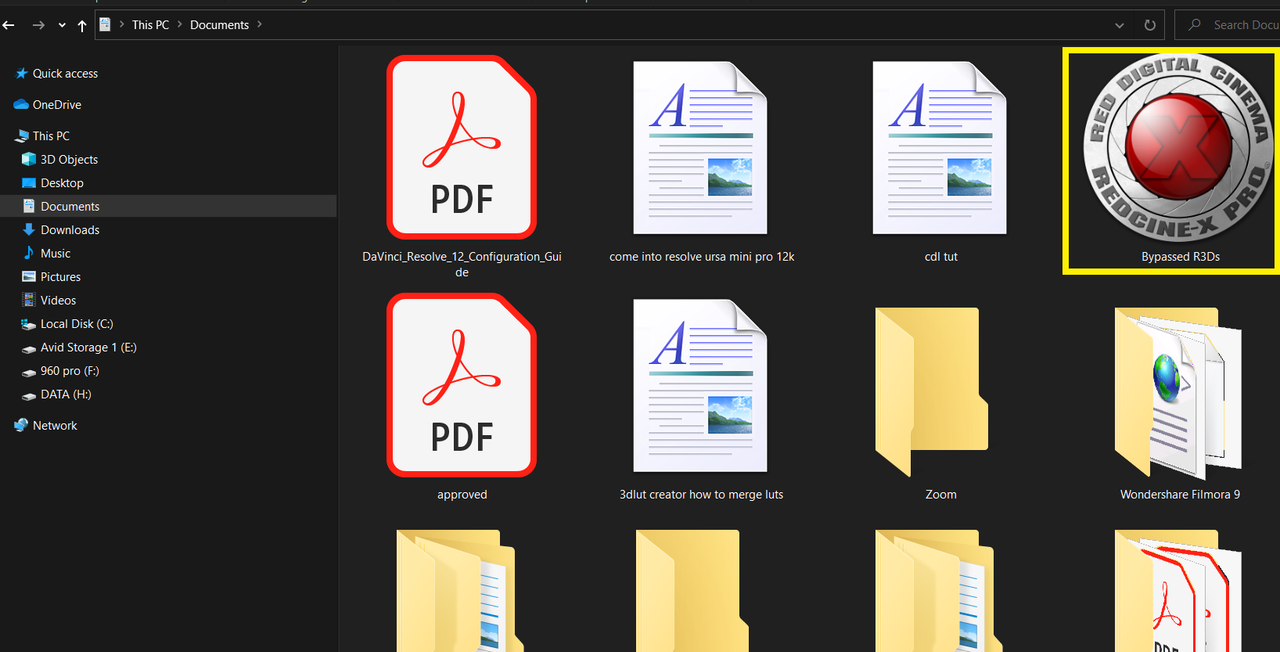The height and width of the screenshot is (652, 1280).
Task: Open the 3dlut creator how to merge luts document
Action: pyautogui.click(x=701, y=385)
